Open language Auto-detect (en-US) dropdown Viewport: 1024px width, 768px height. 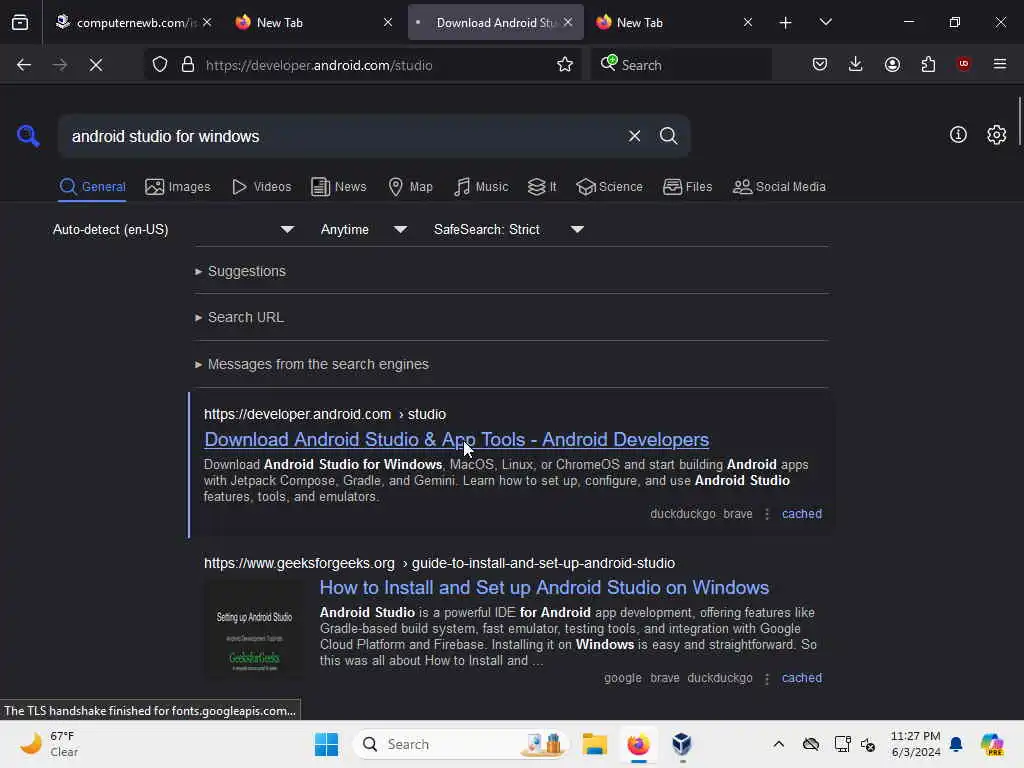173,229
